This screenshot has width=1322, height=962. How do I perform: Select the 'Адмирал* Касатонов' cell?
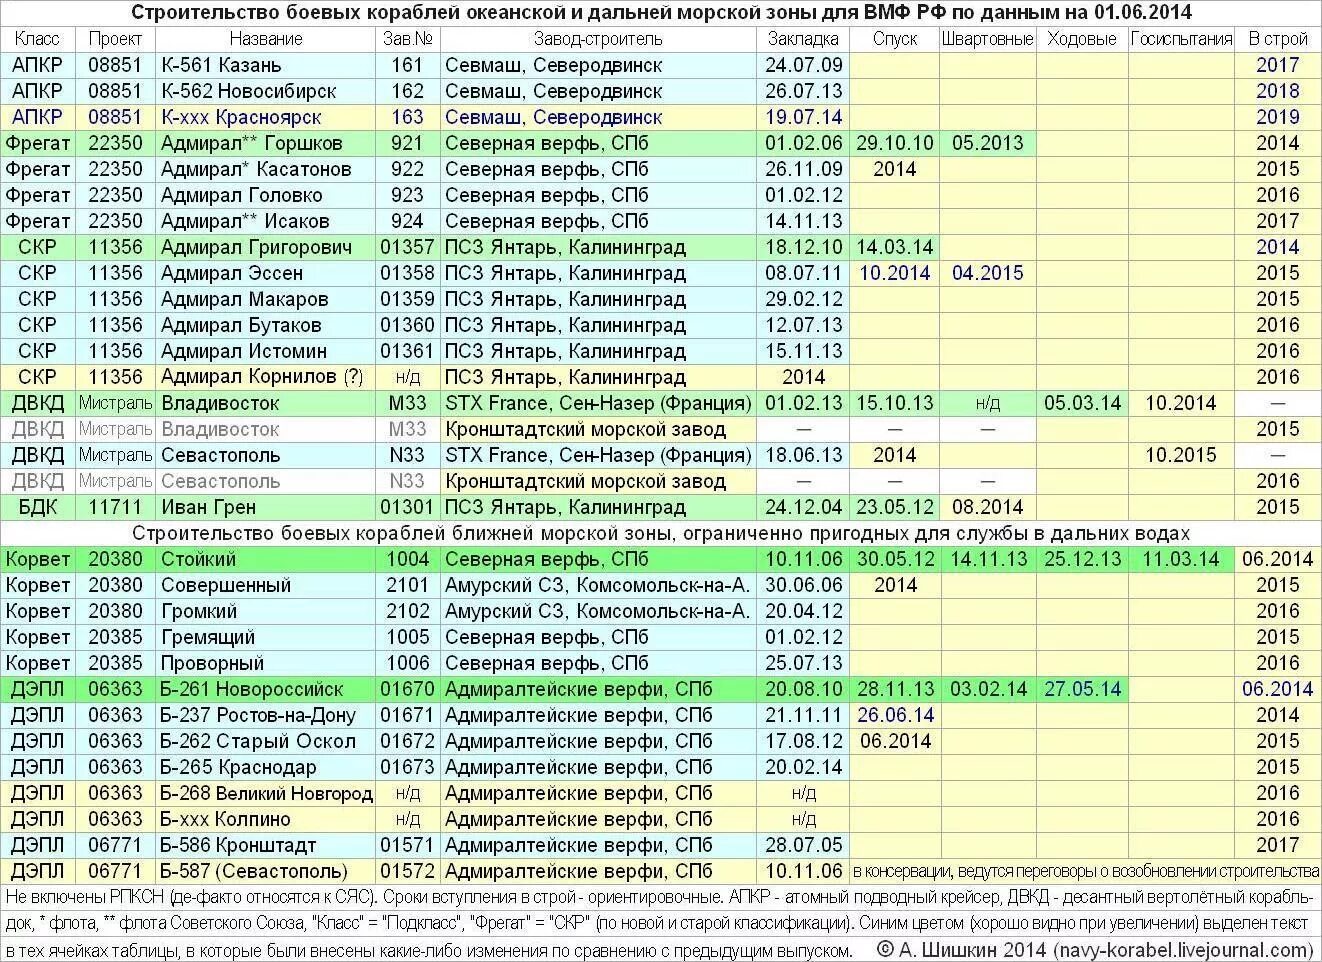266,169
